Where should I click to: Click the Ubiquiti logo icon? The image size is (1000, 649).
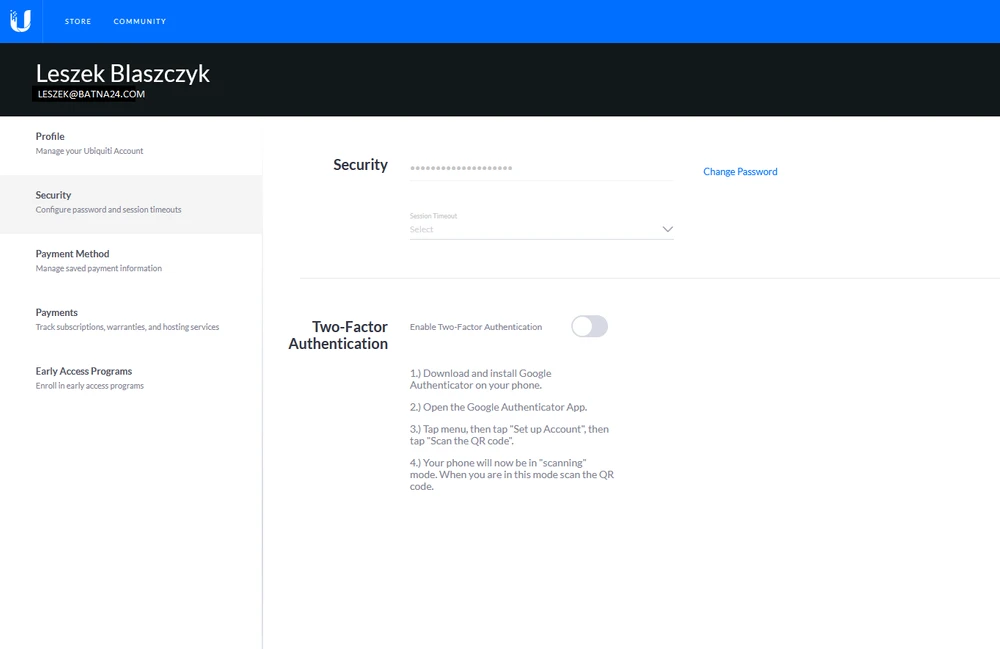[20, 21]
